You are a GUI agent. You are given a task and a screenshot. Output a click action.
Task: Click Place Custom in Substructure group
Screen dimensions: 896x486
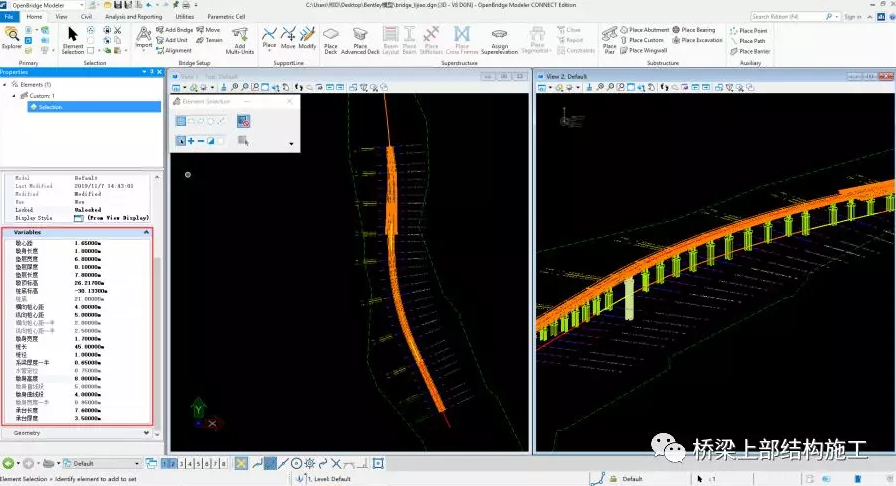642,40
